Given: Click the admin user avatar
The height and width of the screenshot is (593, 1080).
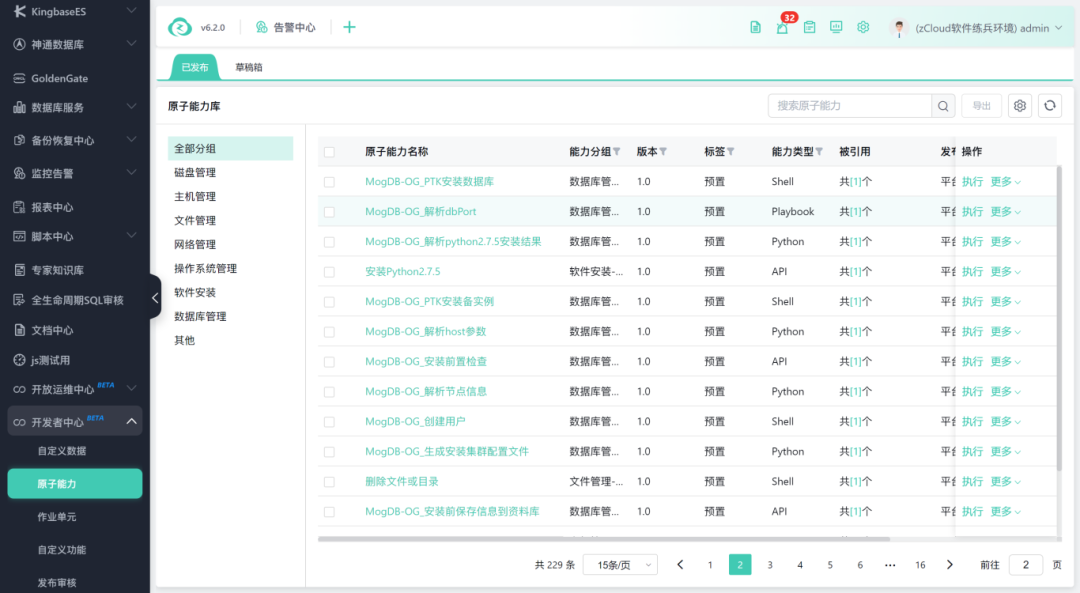Looking at the screenshot, I should coord(899,28).
